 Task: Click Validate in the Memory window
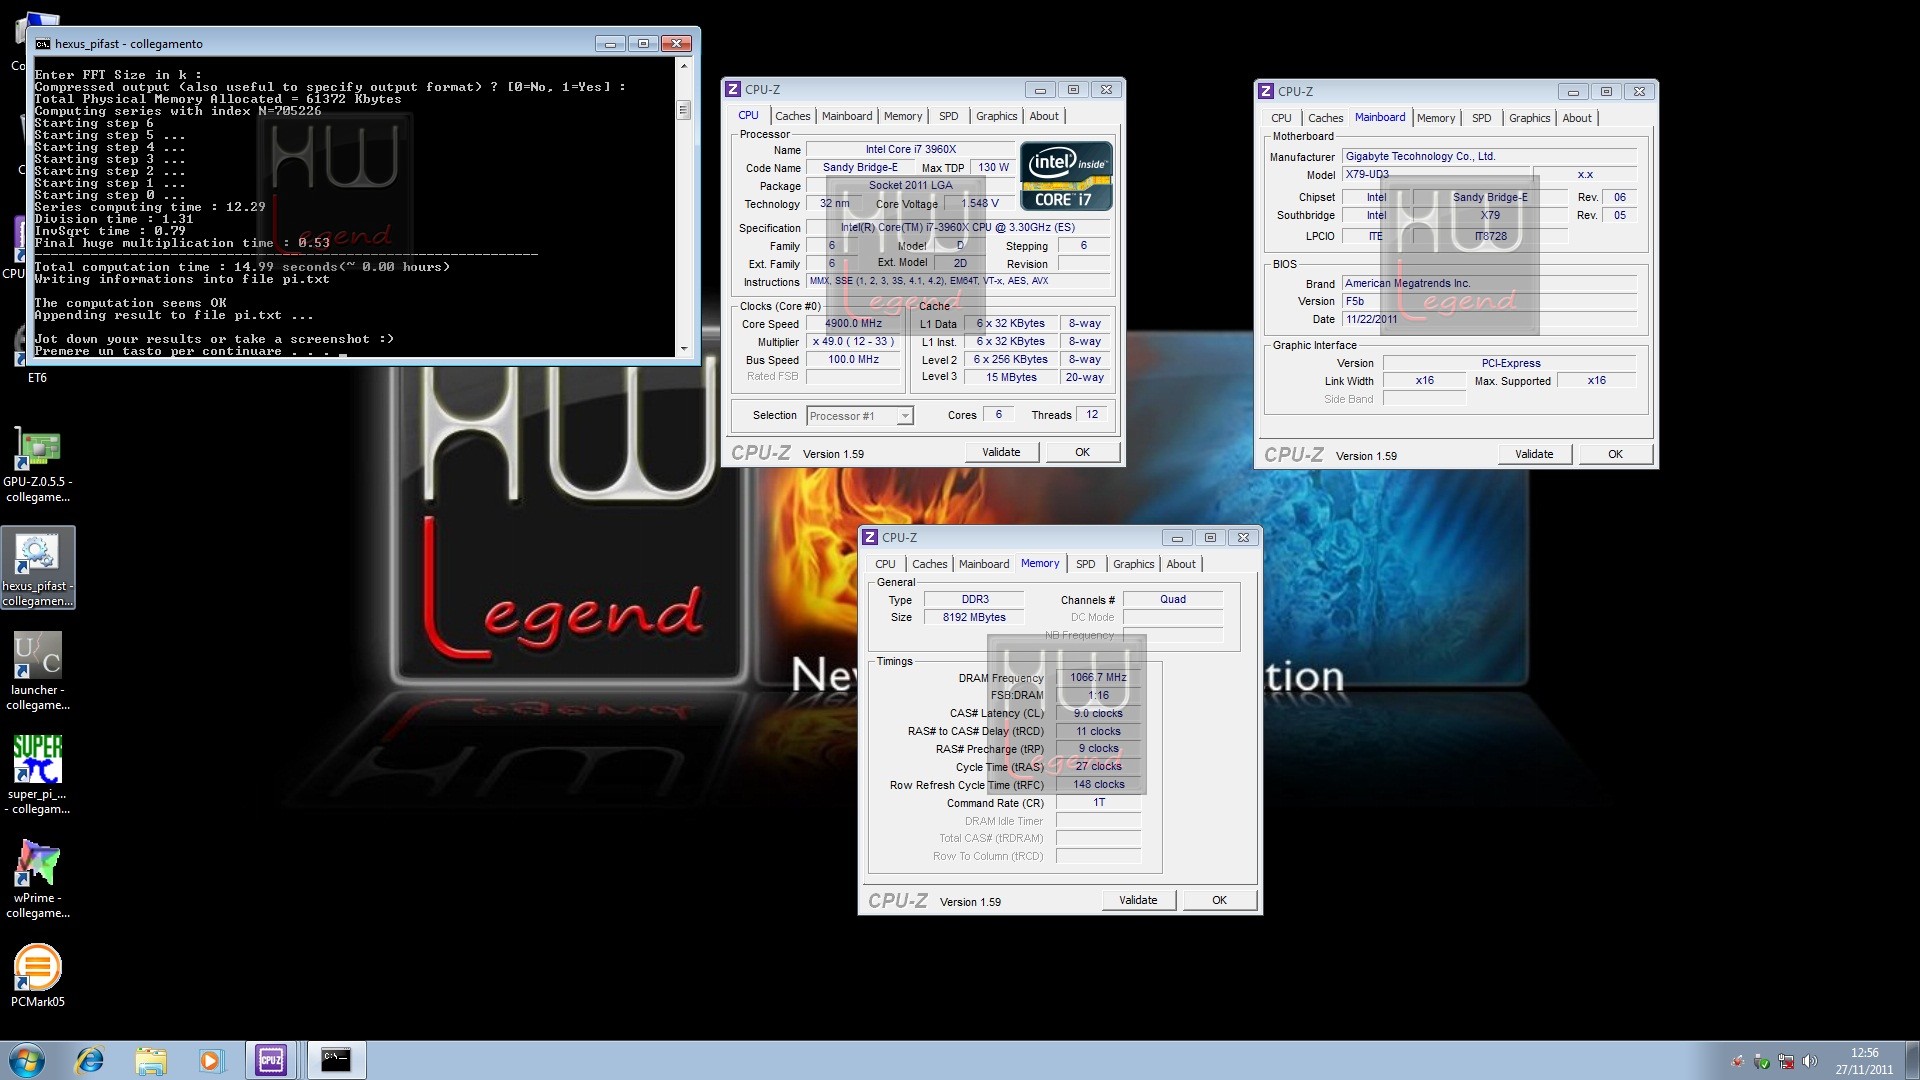pyautogui.click(x=1138, y=900)
